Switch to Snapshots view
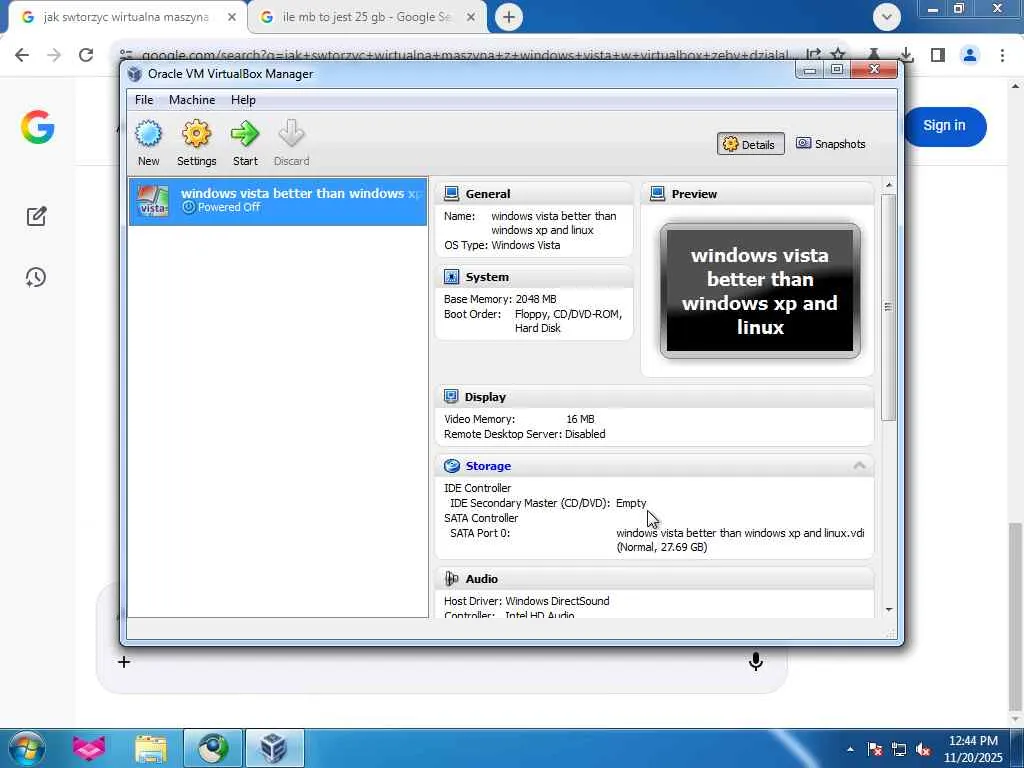 (831, 144)
